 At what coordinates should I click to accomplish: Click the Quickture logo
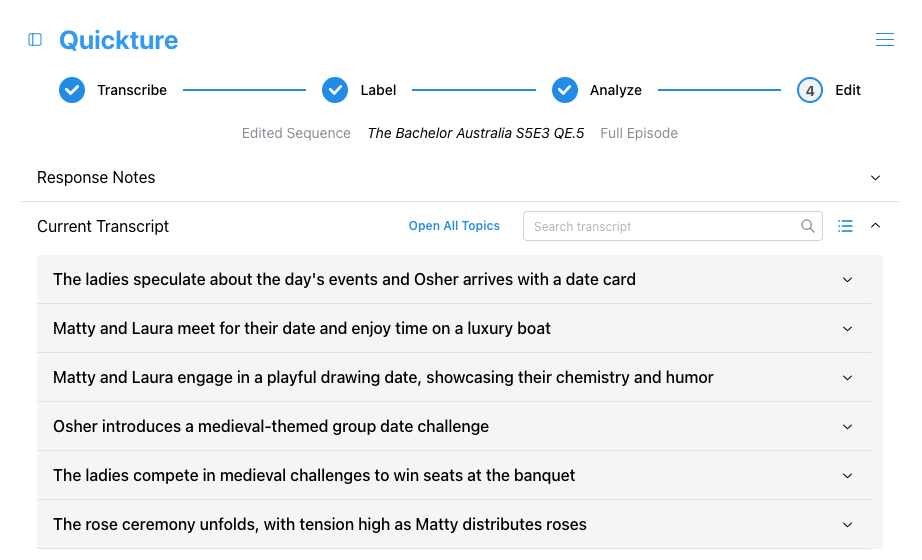click(119, 40)
